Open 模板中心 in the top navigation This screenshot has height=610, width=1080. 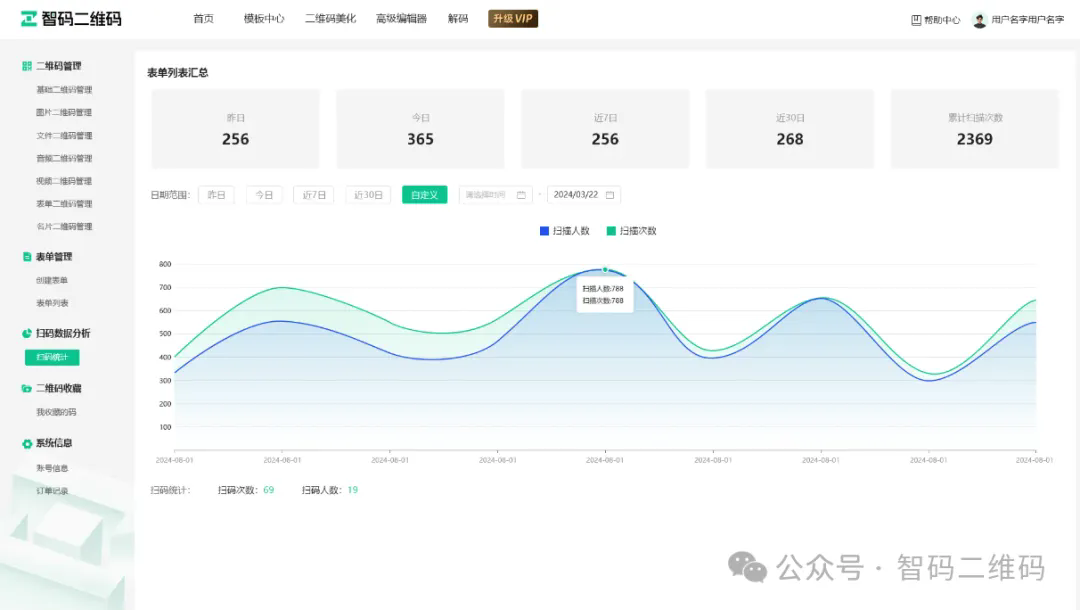tap(264, 19)
